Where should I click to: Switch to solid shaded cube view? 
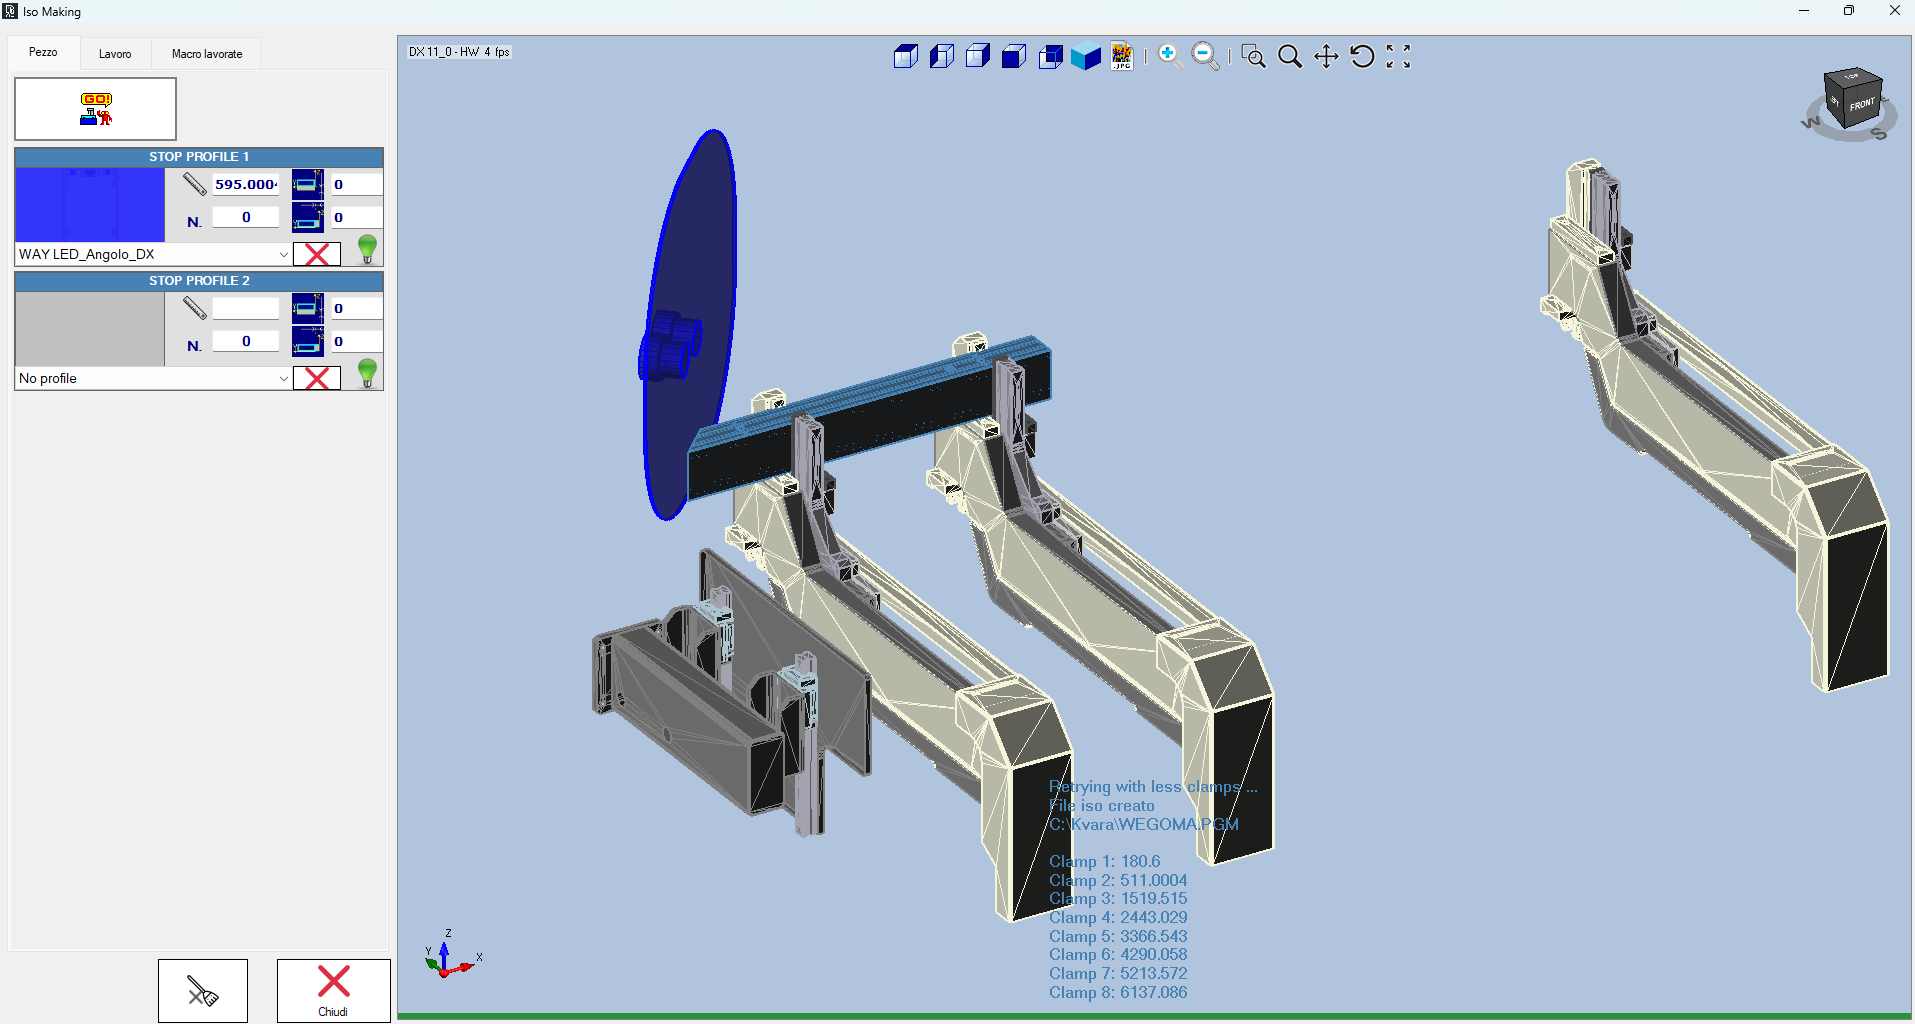1086,57
